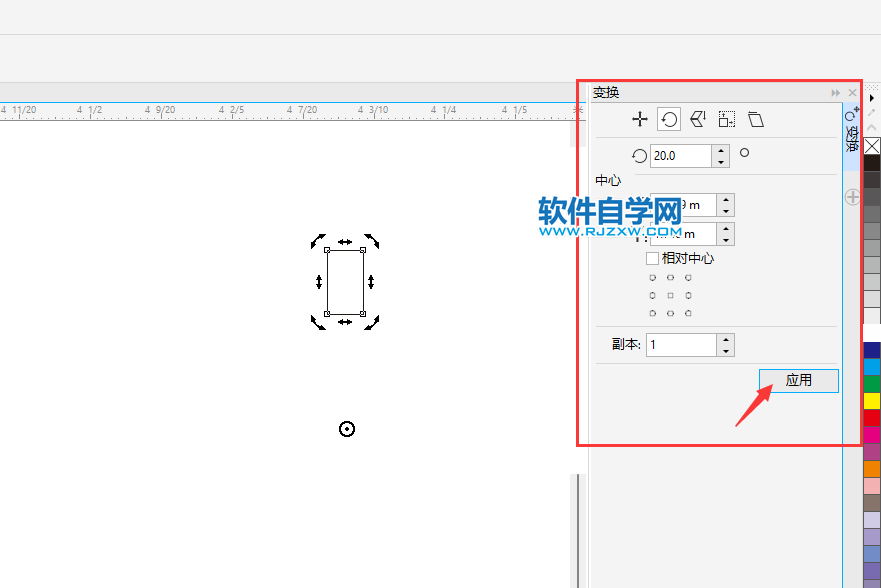Increase the rotation angle with the up stepper

(x=720, y=151)
